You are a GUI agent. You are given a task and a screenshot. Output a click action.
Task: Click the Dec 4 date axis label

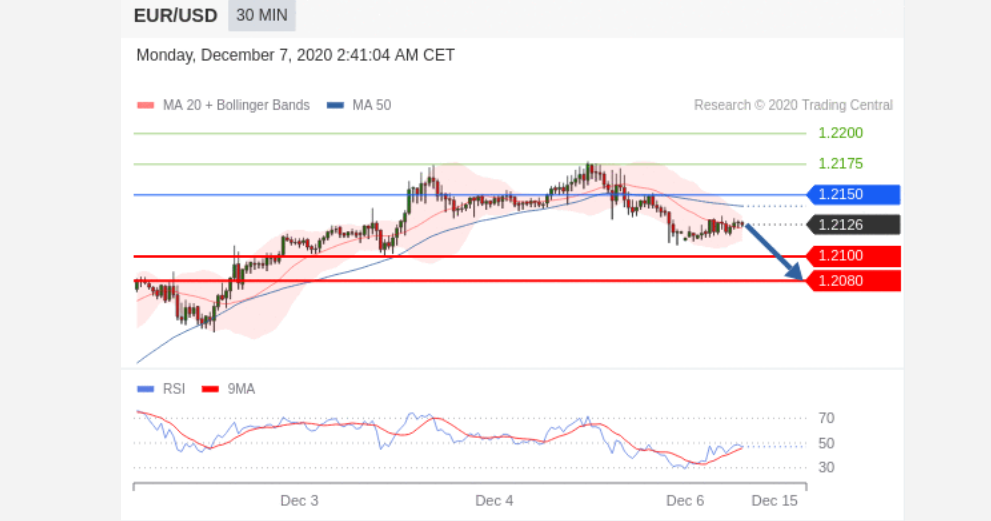(x=494, y=501)
